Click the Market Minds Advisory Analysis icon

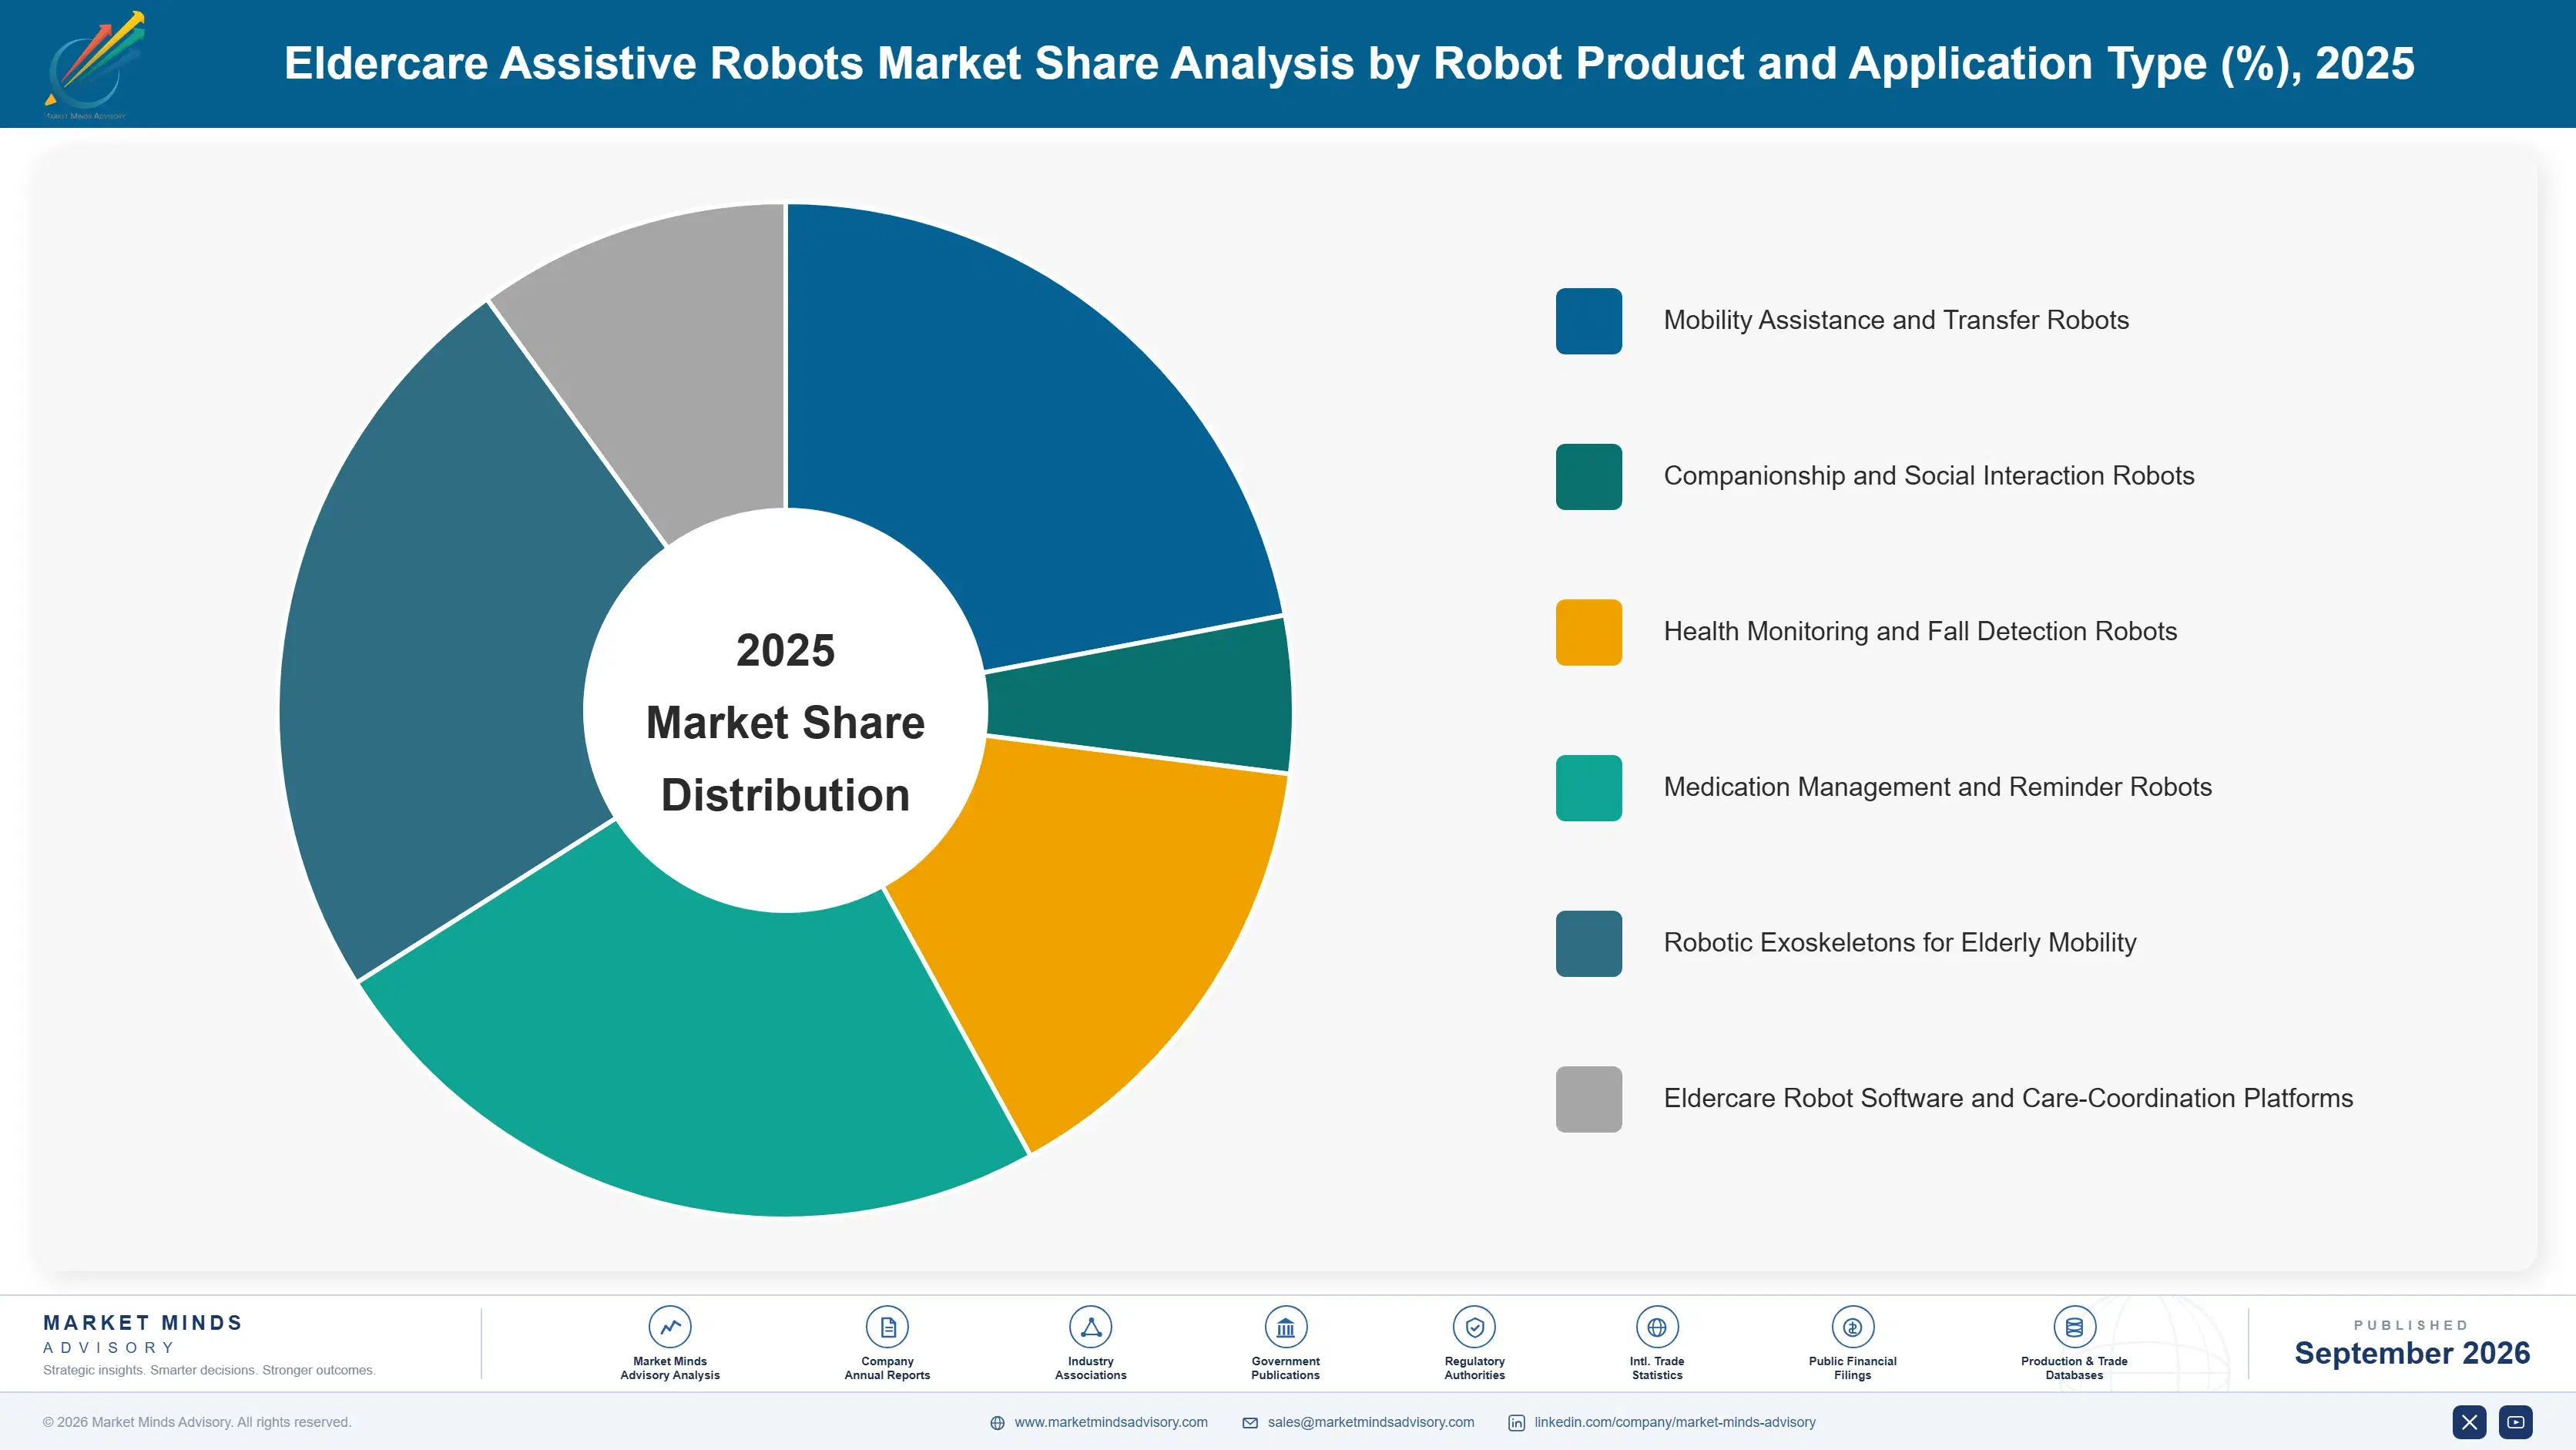tap(669, 1327)
